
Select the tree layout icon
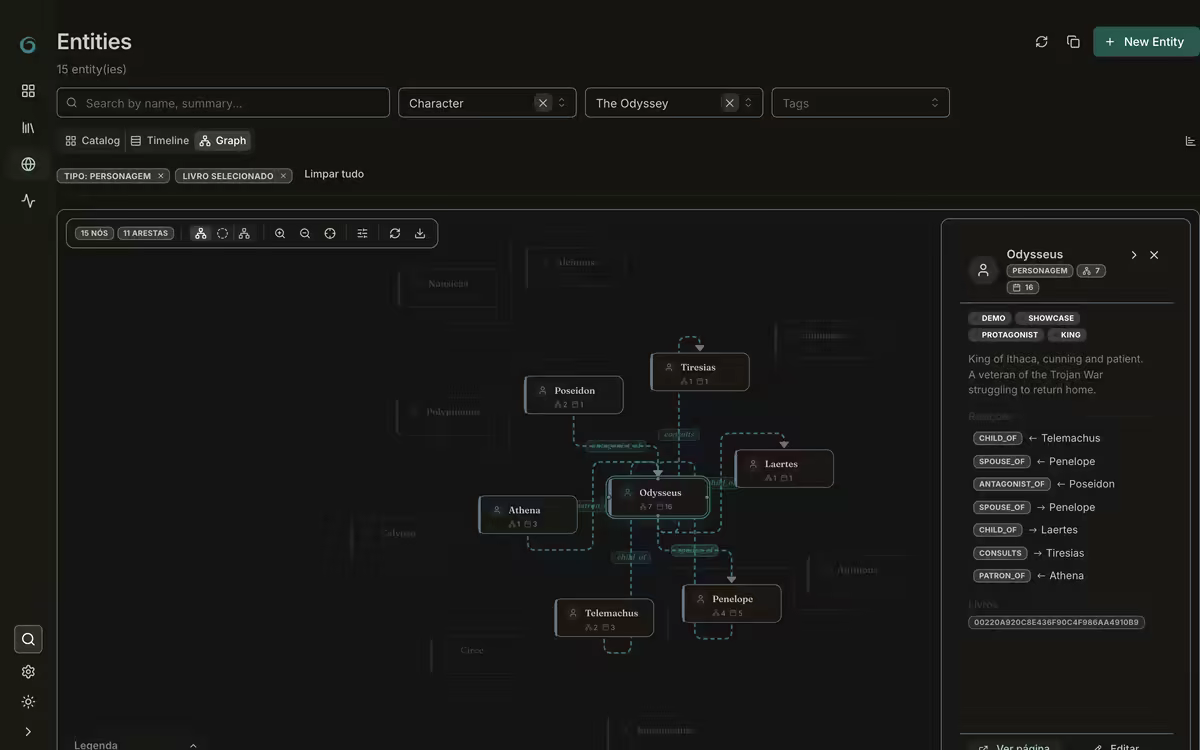tap(244, 233)
